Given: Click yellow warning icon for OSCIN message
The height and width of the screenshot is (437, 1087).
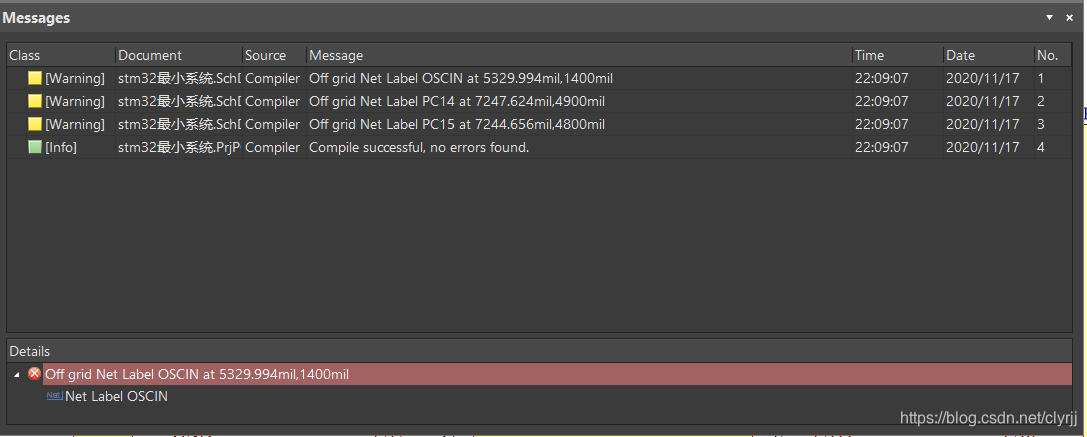Looking at the screenshot, I should coord(35,78).
